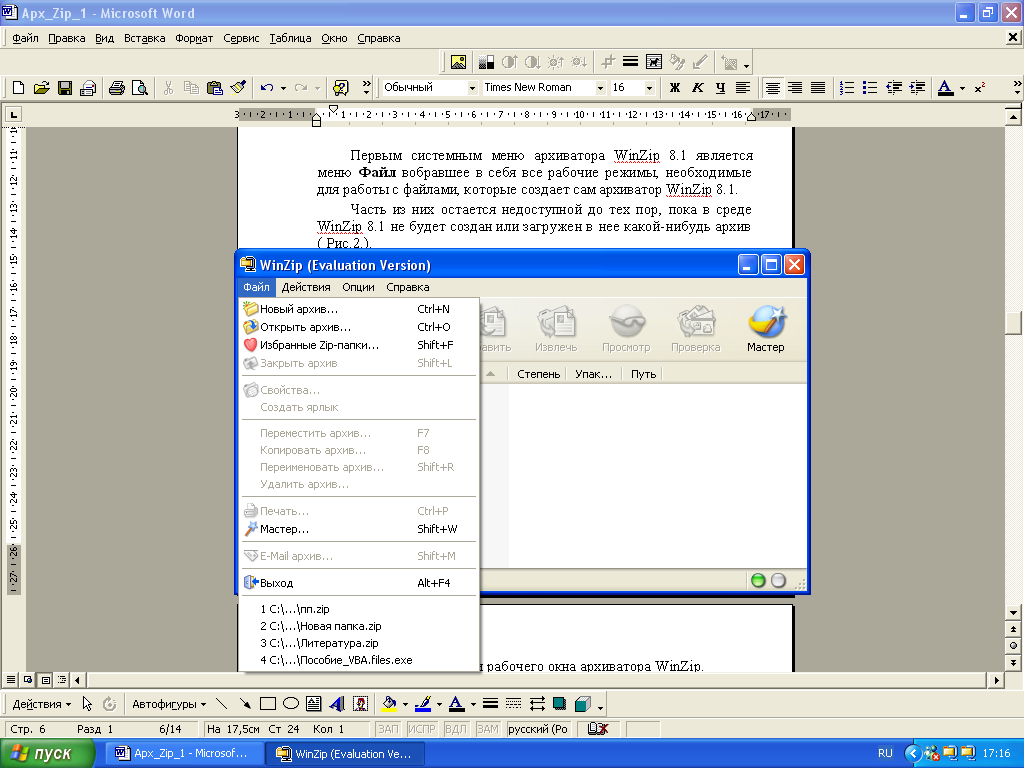The height and width of the screenshot is (768, 1024).
Task: Center-align the paragraph text
Action: 773,88
